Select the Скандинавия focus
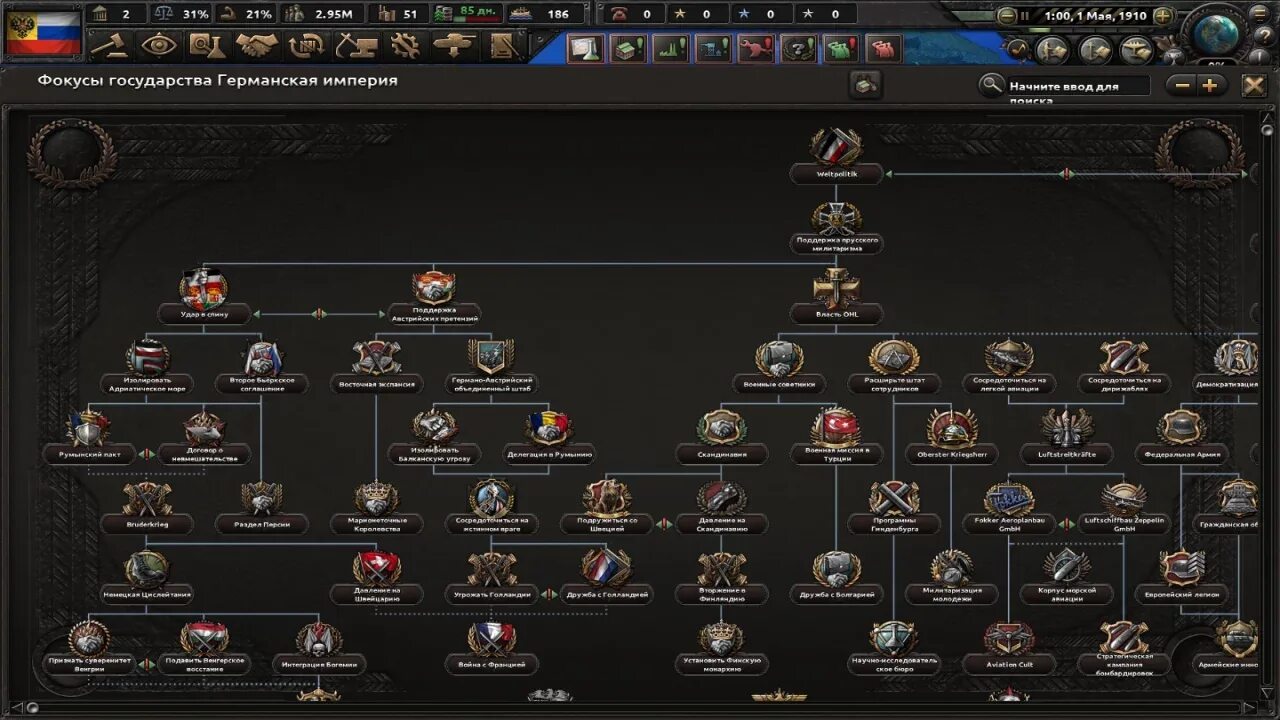The image size is (1280, 720). (x=721, y=437)
